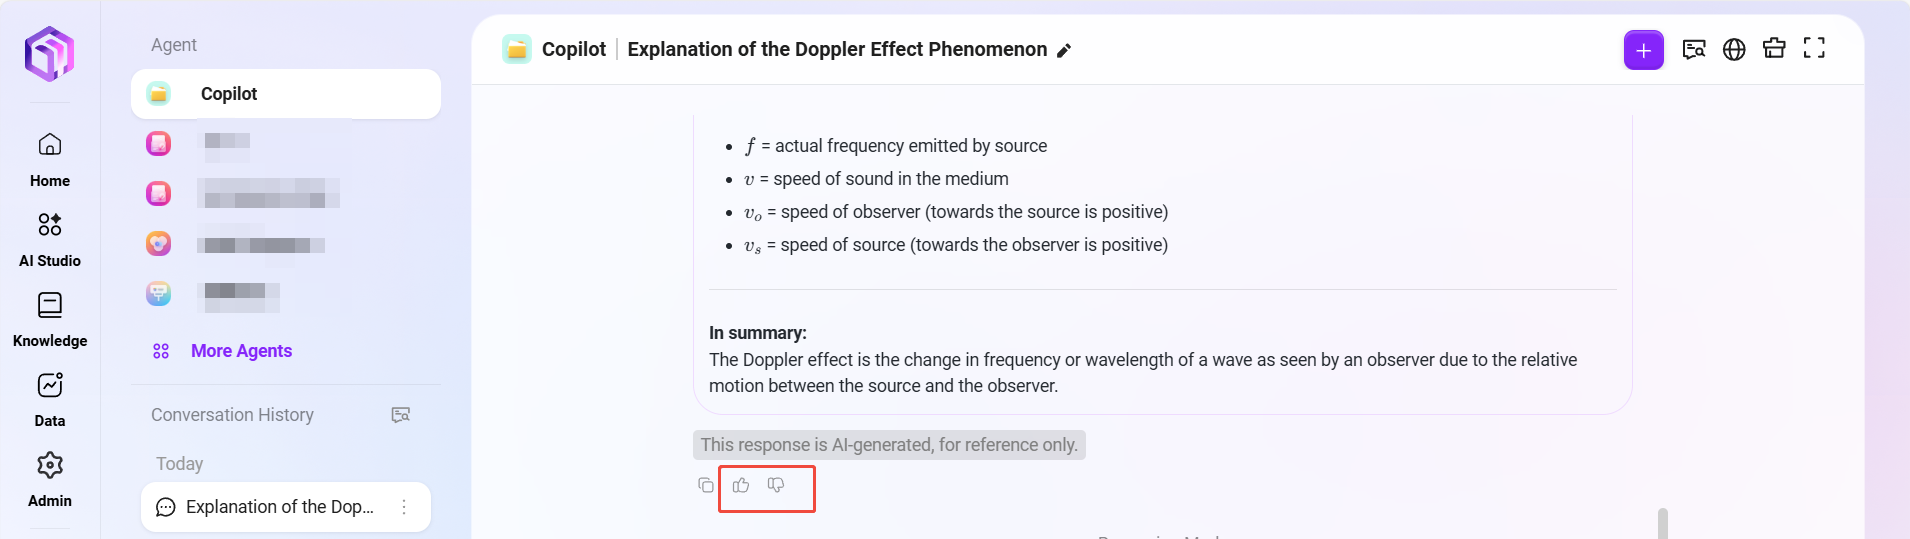Go to Home in sidebar
The image size is (1910, 539).
tap(50, 159)
